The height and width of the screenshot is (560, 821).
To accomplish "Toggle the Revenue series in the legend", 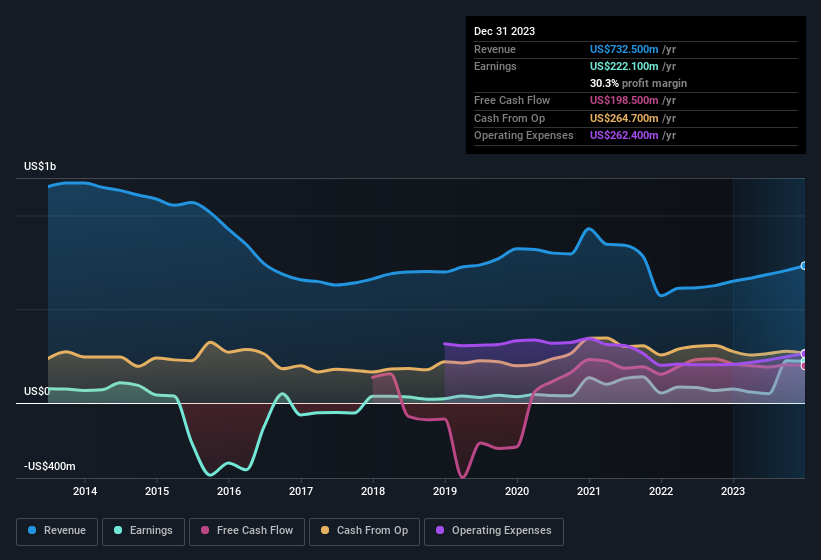I will tap(57, 530).
